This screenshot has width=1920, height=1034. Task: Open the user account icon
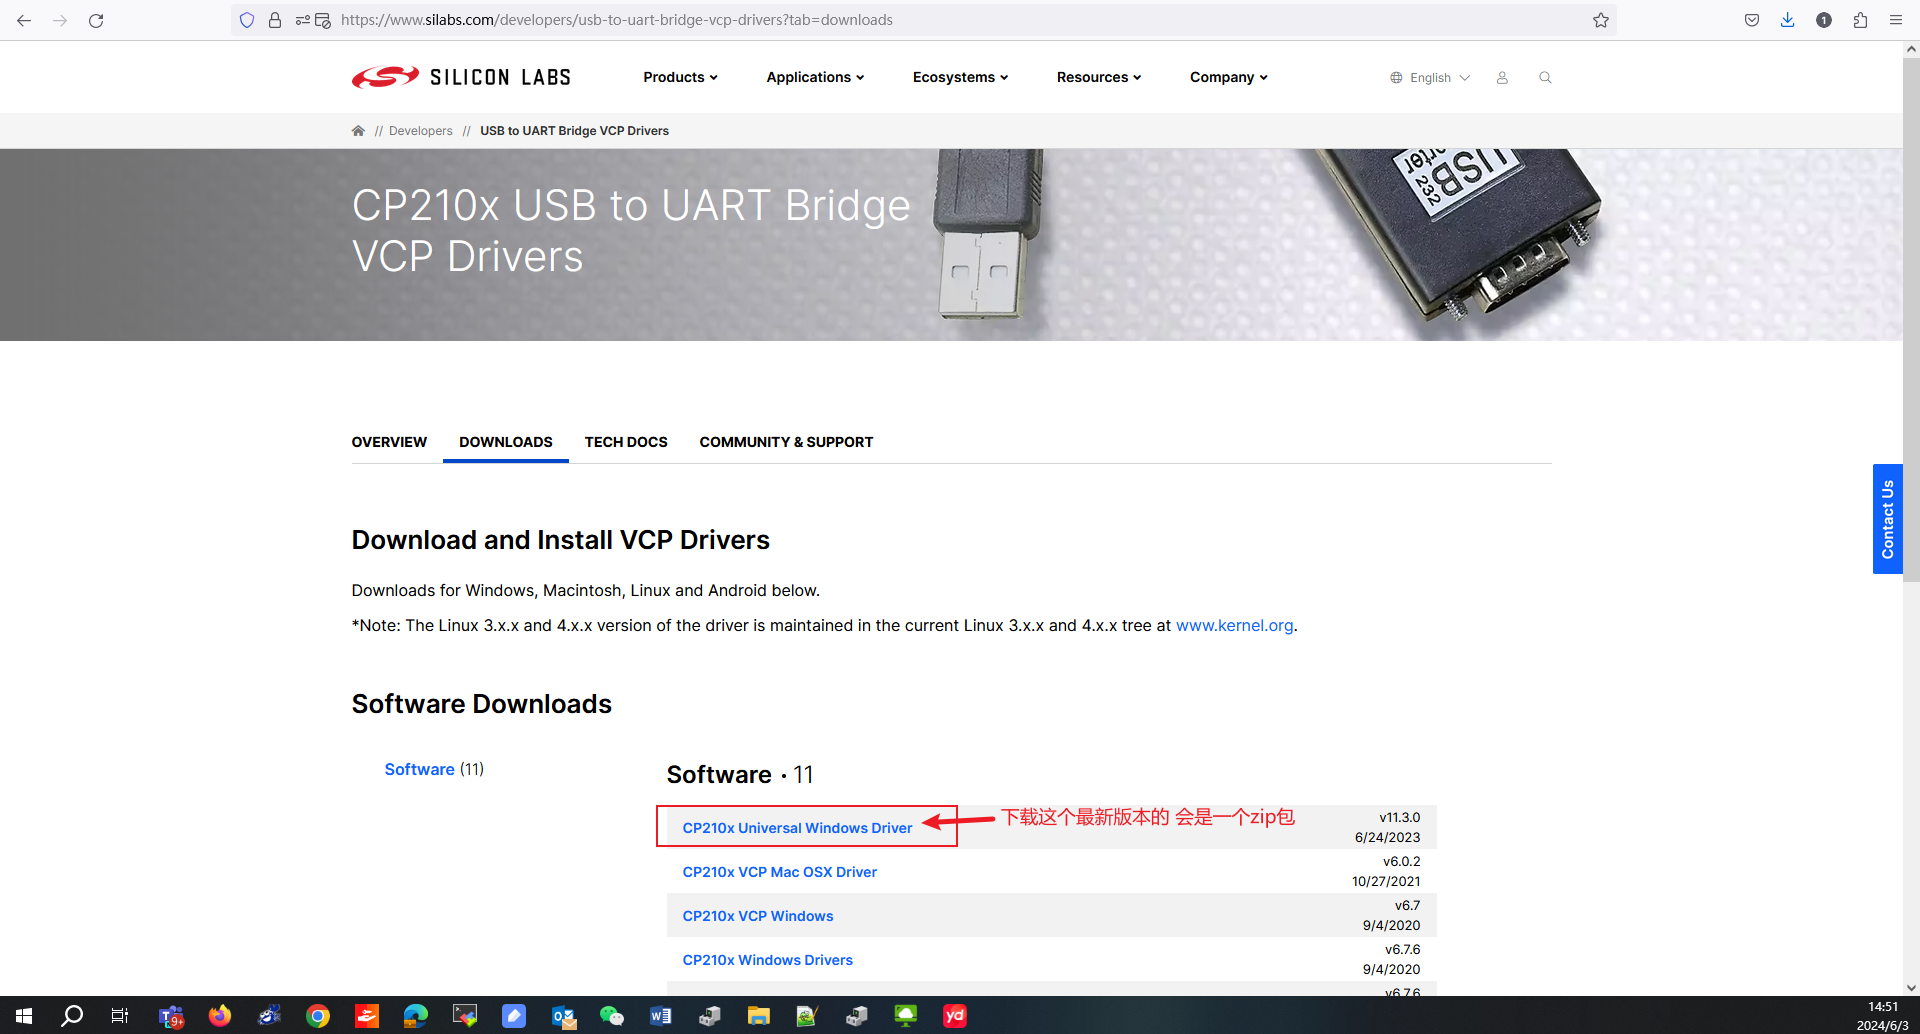point(1502,77)
